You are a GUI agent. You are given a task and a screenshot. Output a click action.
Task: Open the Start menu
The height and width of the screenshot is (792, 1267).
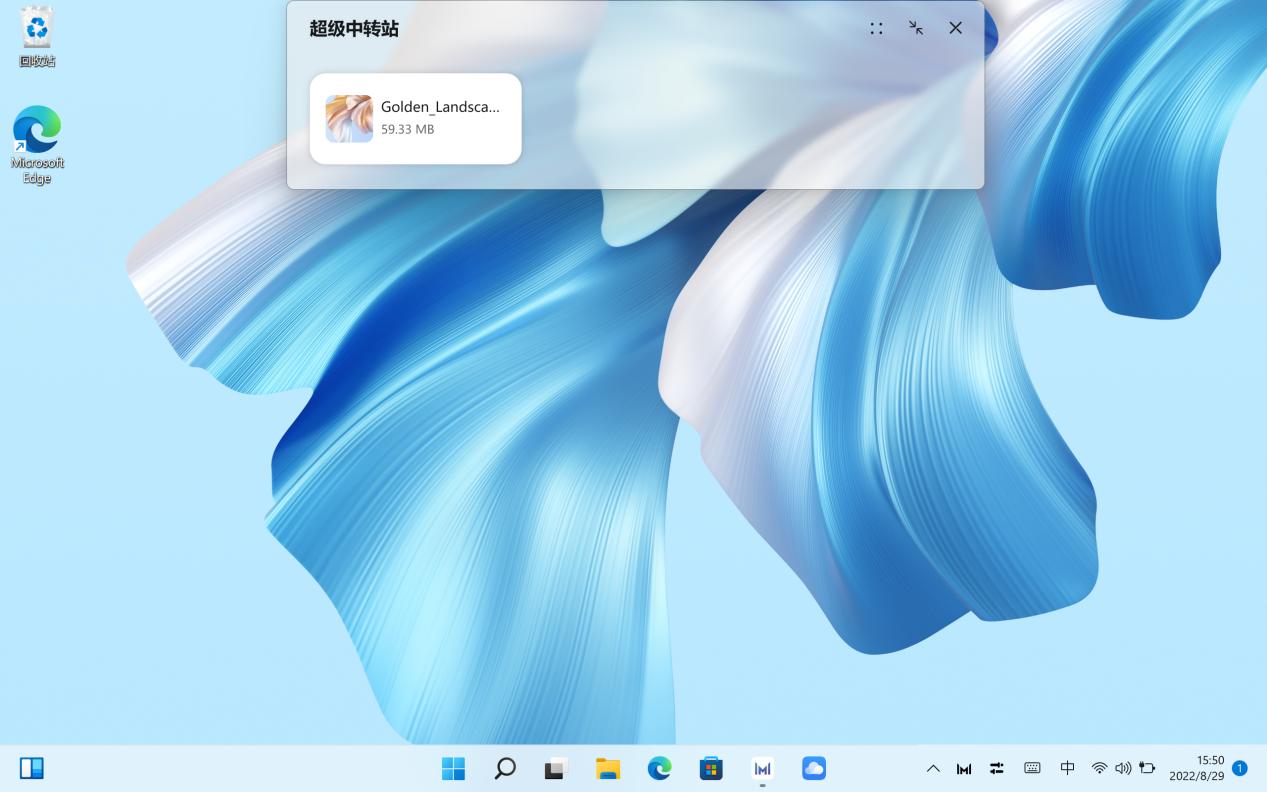coord(453,768)
